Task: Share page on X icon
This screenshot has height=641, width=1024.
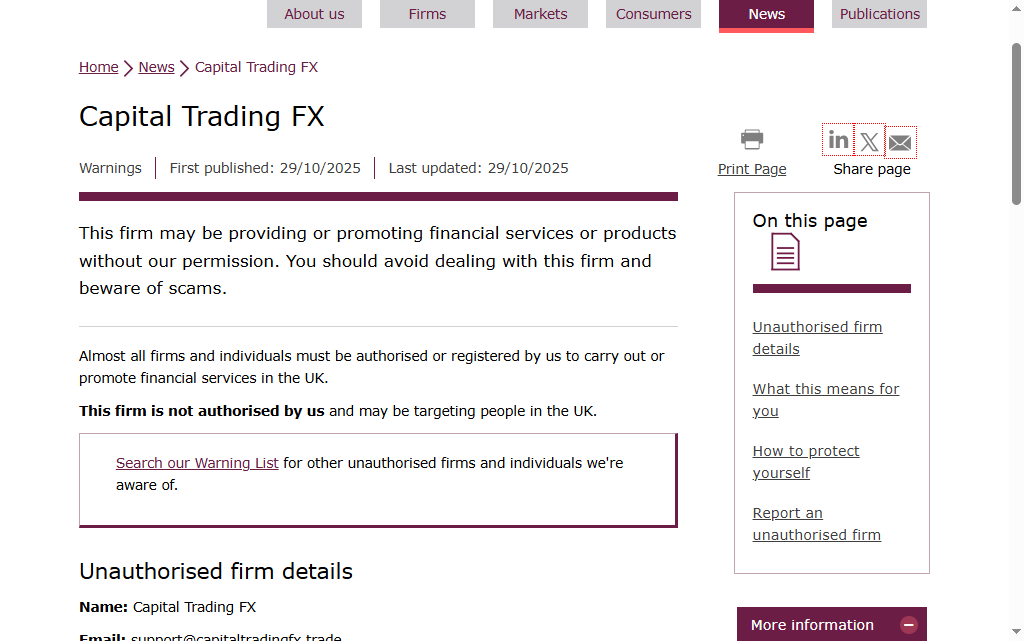Action: tap(869, 142)
